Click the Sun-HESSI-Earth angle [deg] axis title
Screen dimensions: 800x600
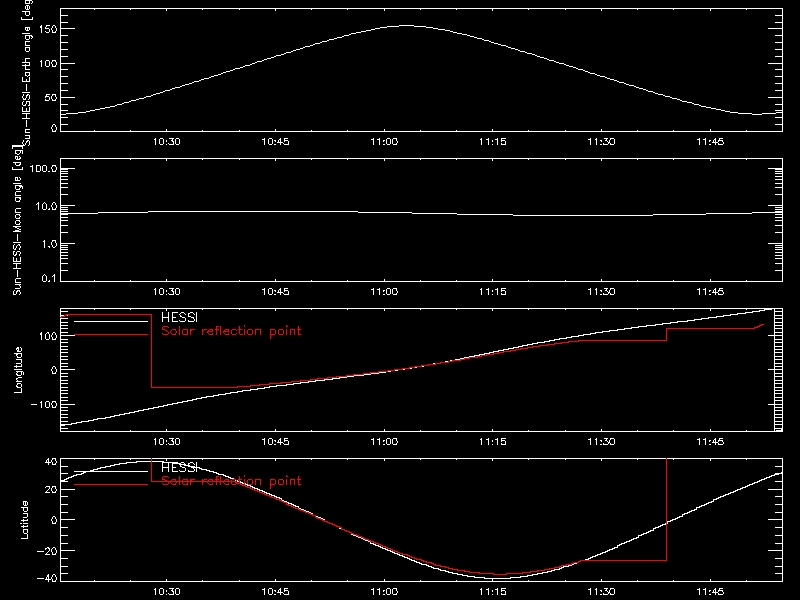tap(26, 73)
